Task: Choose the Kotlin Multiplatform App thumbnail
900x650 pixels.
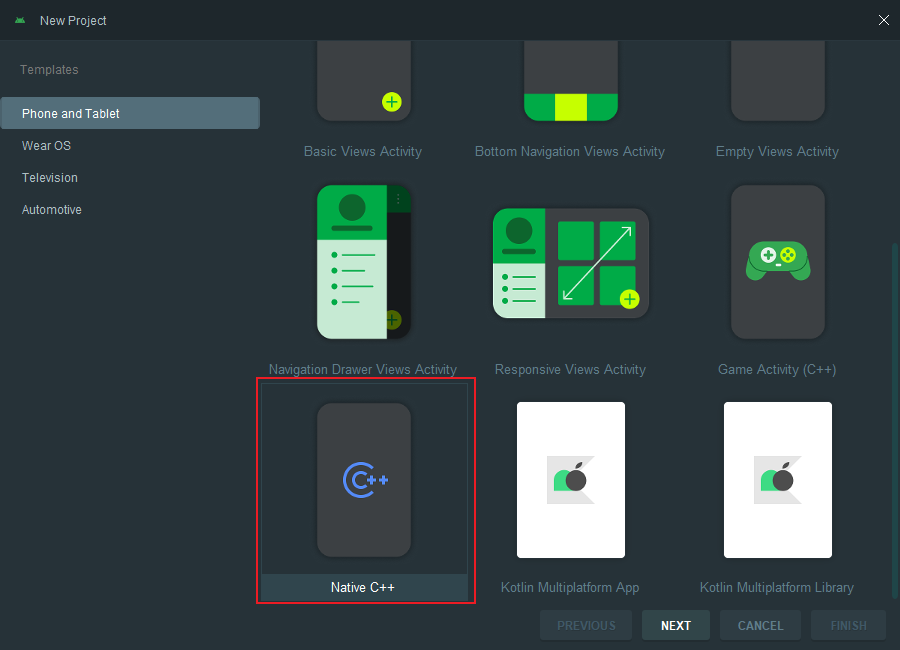Action: coord(571,480)
